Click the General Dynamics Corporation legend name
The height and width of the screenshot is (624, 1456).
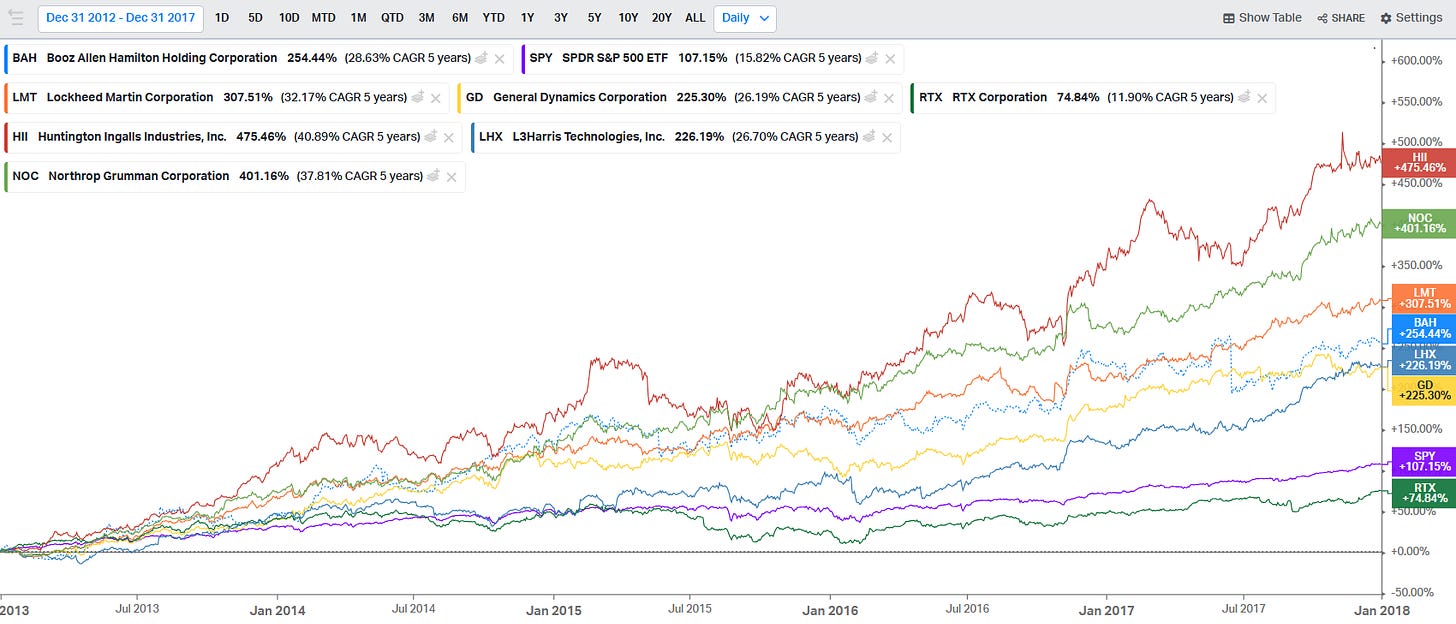[x=580, y=97]
